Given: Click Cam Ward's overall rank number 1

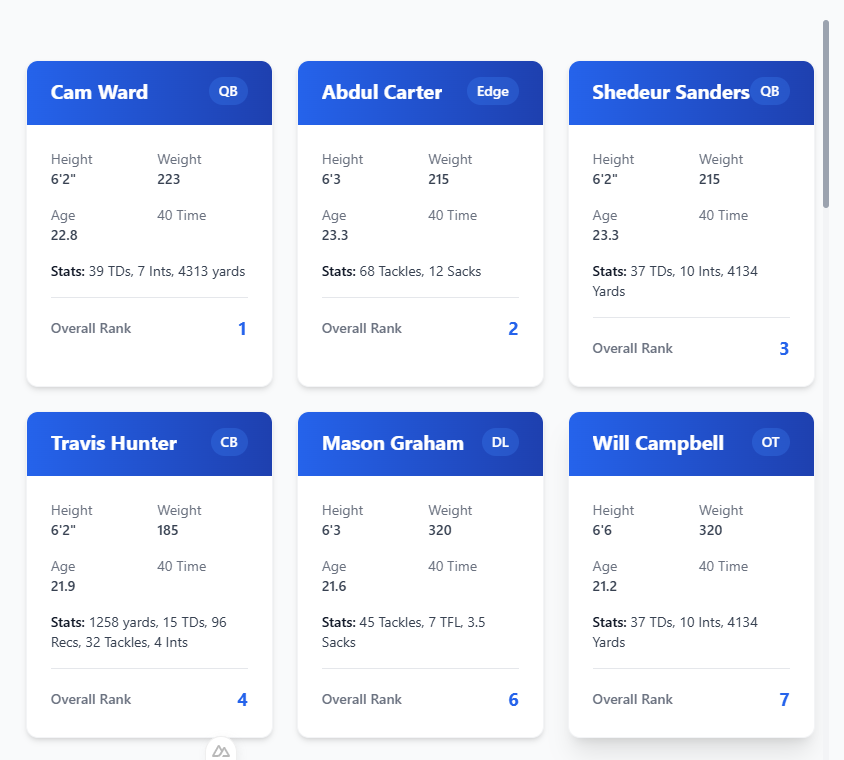Looking at the screenshot, I should coord(242,329).
